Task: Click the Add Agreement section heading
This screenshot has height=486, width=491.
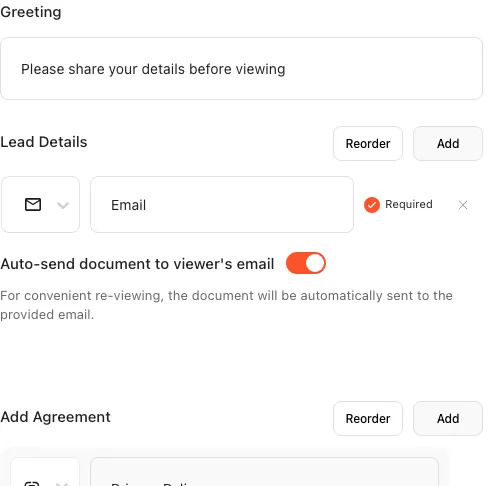Action: [55, 417]
